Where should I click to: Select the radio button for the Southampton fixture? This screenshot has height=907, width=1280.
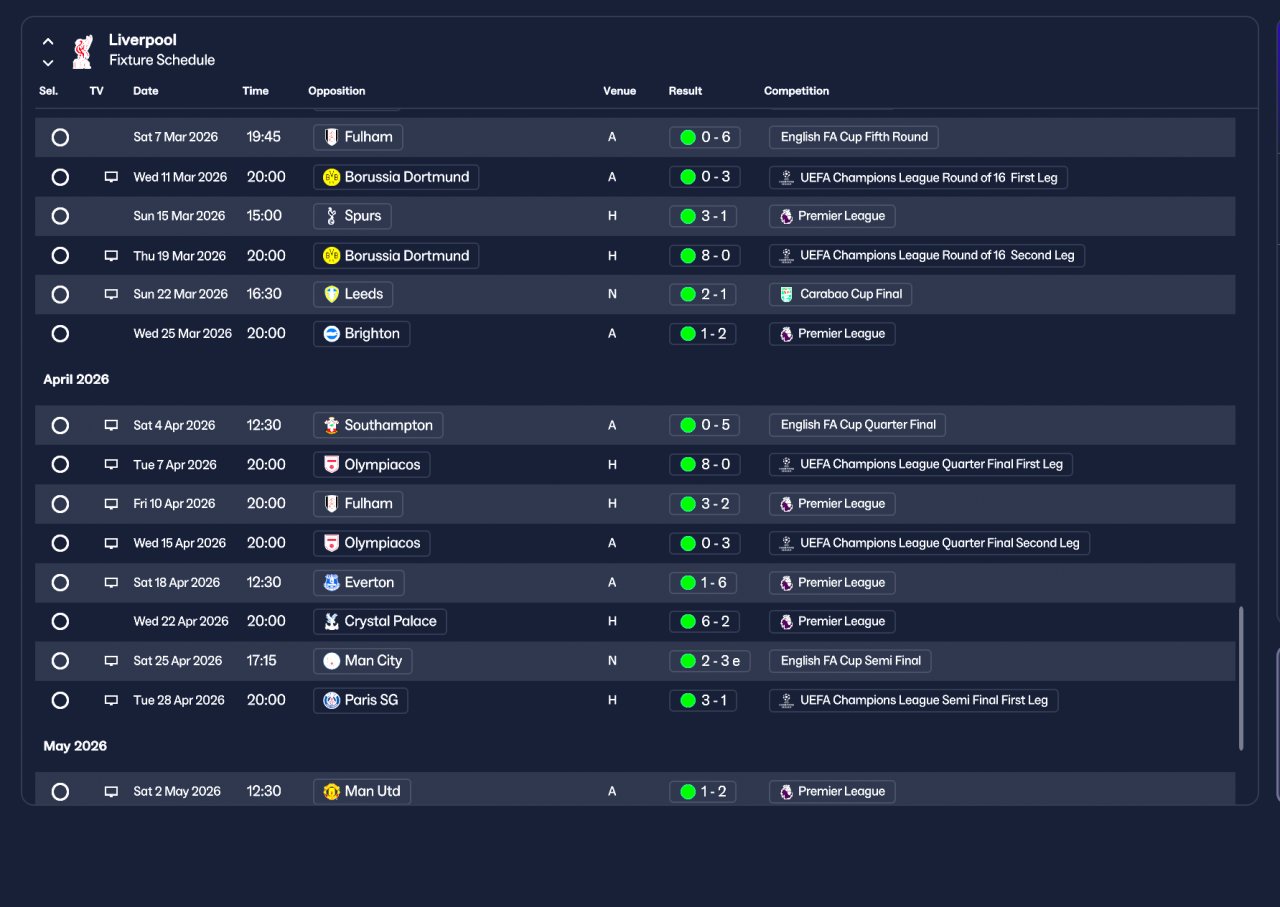pyautogui.click(x=60, y=425)
